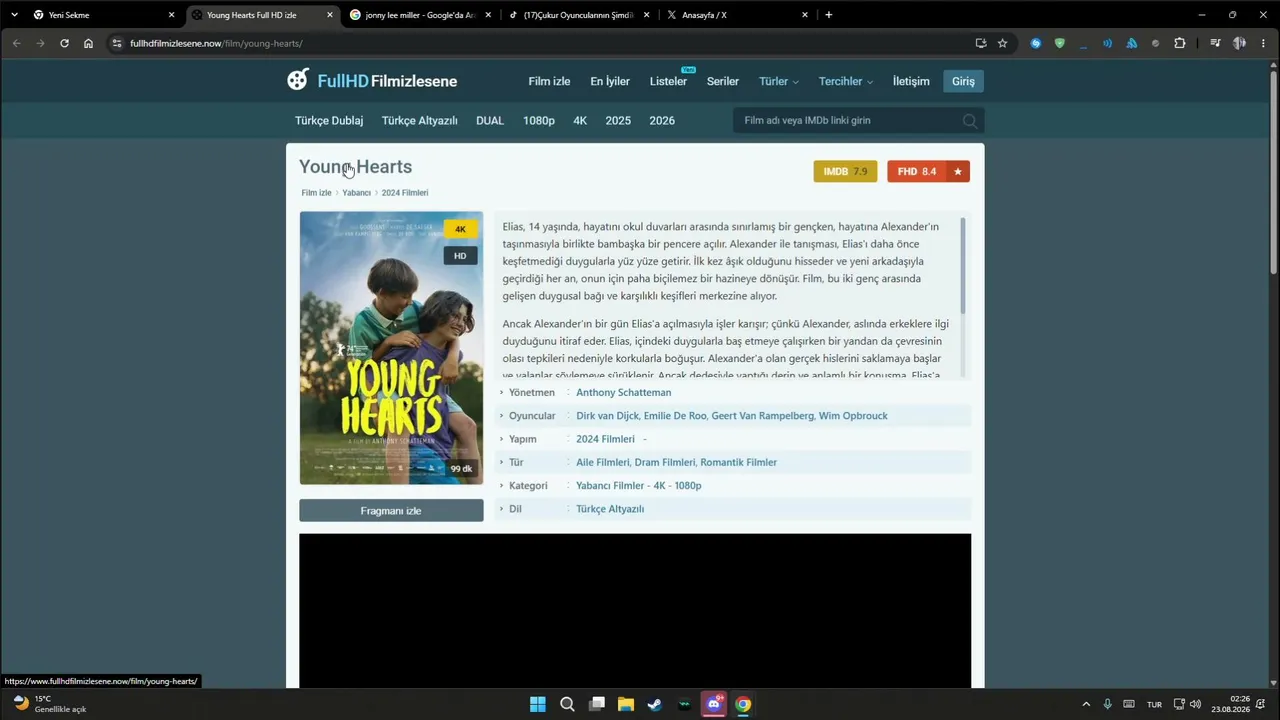Viewport: 1280px width, 720px height.
Task: Open the blue sound waves extension icon
Action: click(x=1108, y=43)
